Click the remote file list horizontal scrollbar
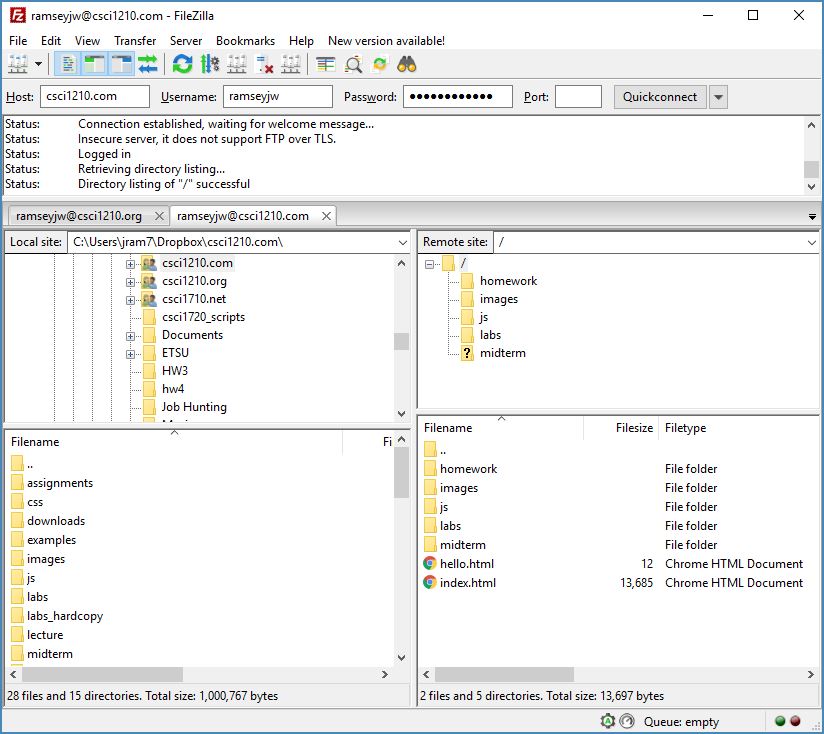824x734 pixels. [618, 674]
